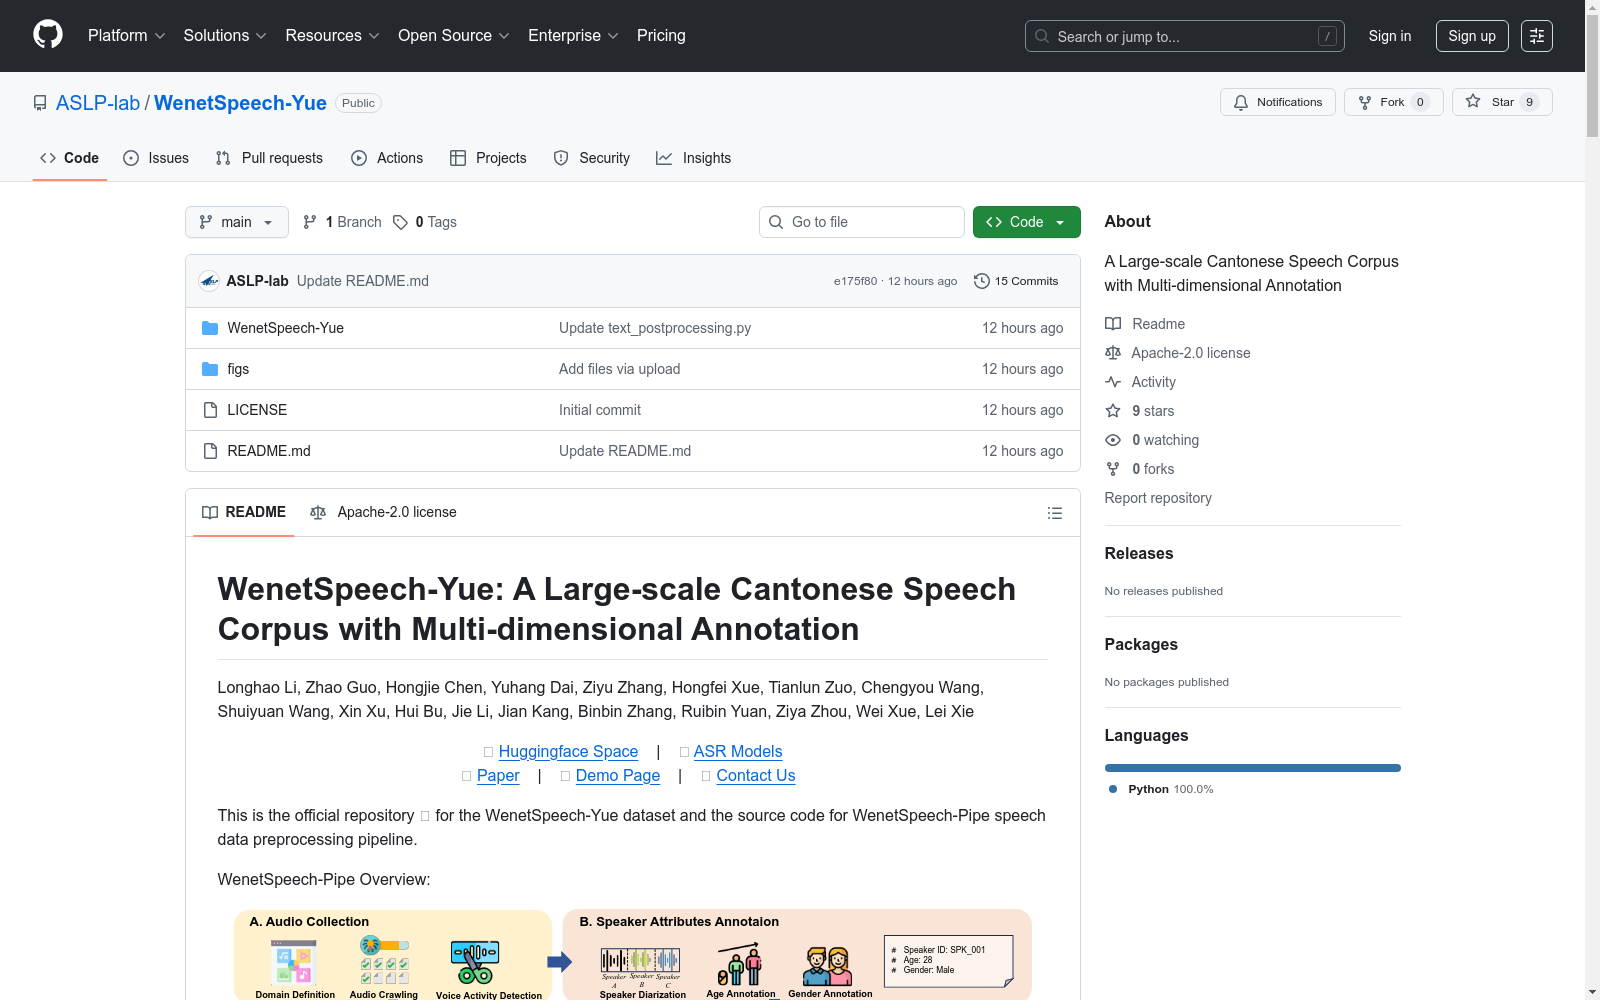This screenshot has width=1600, height=1000.
Task: Switch to the Apache-2.0 license tab
Action: [383, 512]
